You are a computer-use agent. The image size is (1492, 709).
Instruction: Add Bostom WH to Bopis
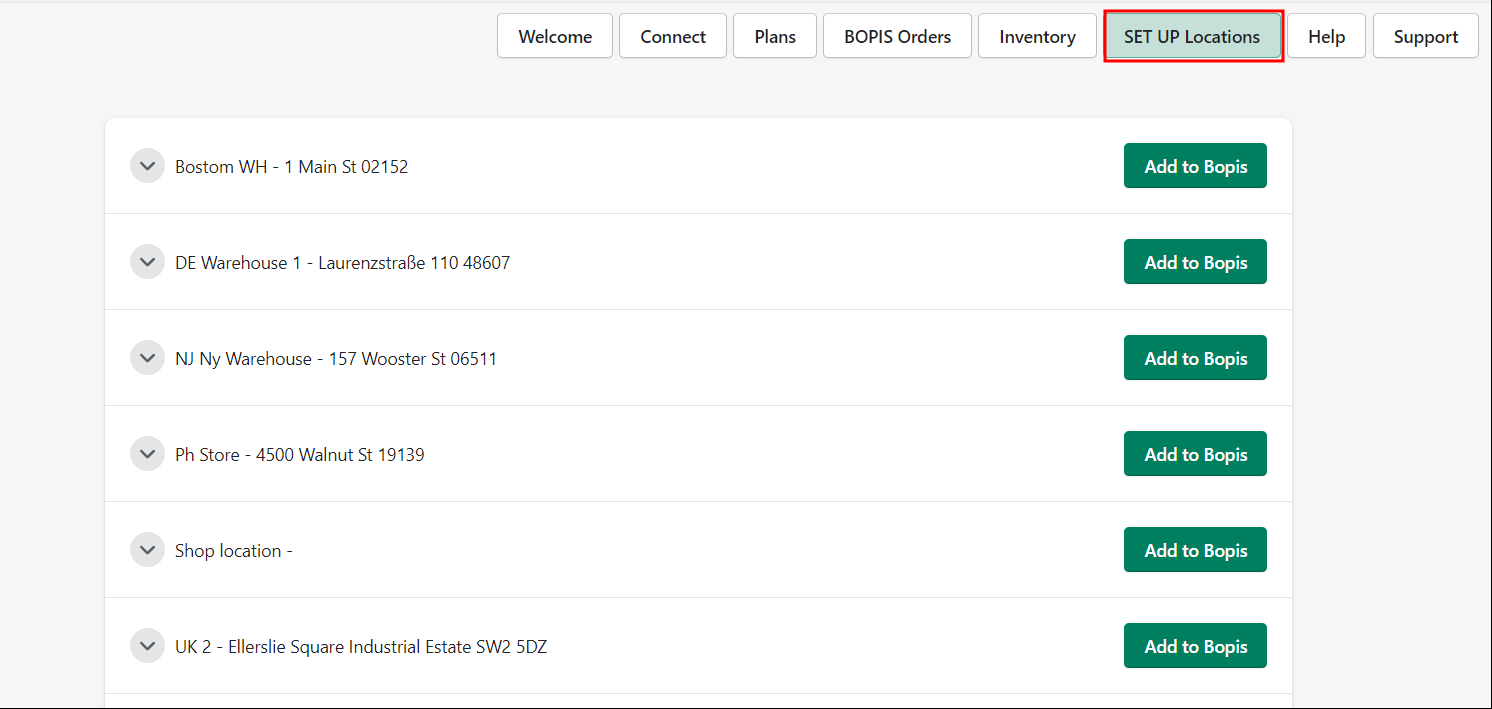(1195, 166)
